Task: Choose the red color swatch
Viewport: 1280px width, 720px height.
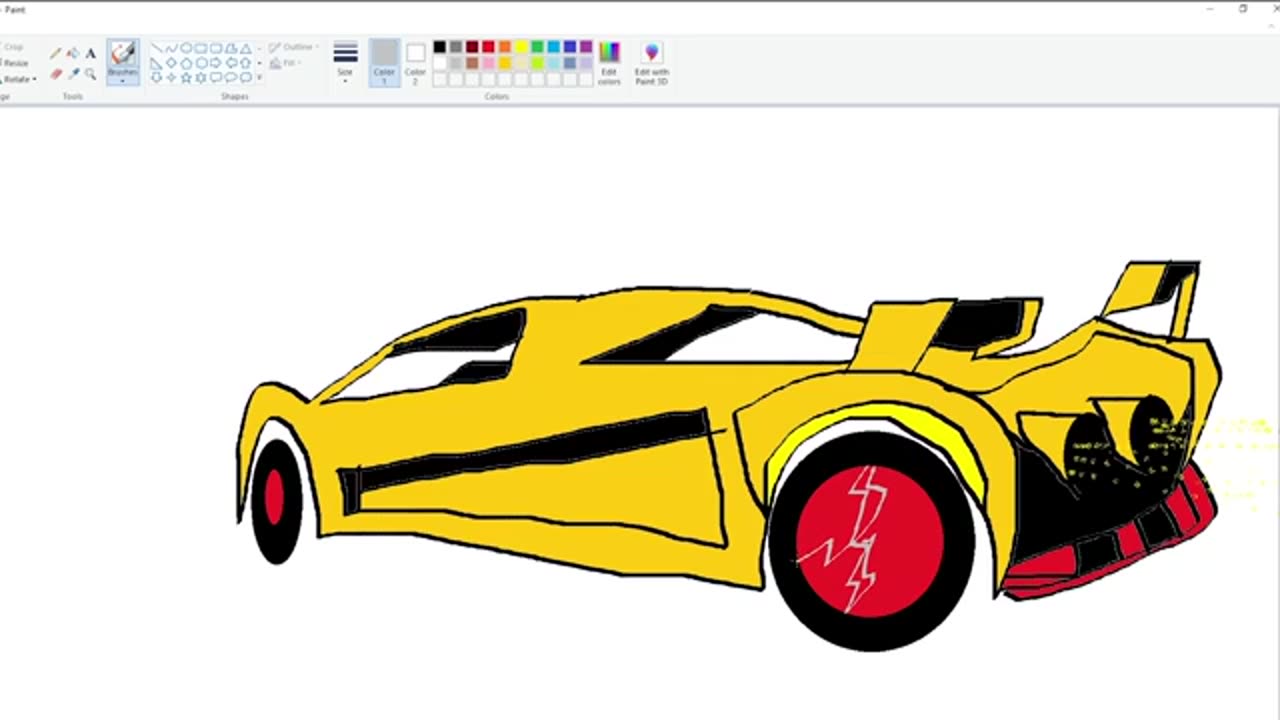Action: coord(488,47)
